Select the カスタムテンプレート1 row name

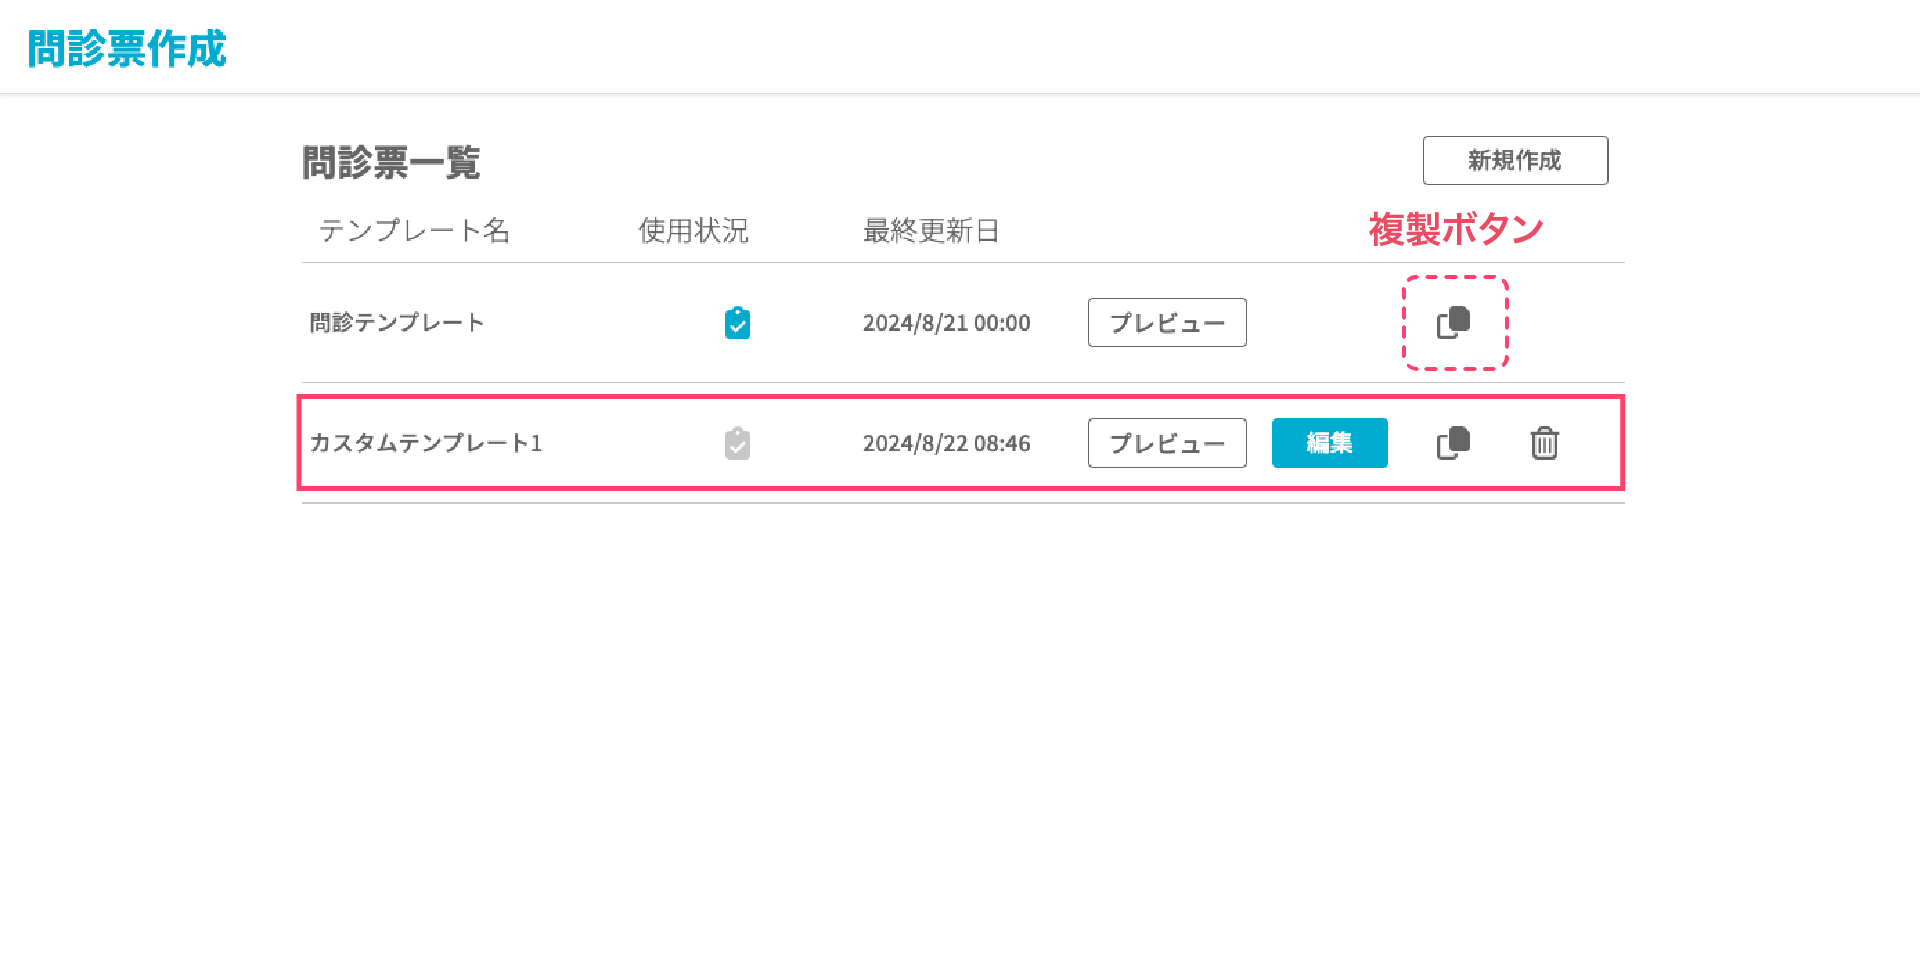click(425, 443)
